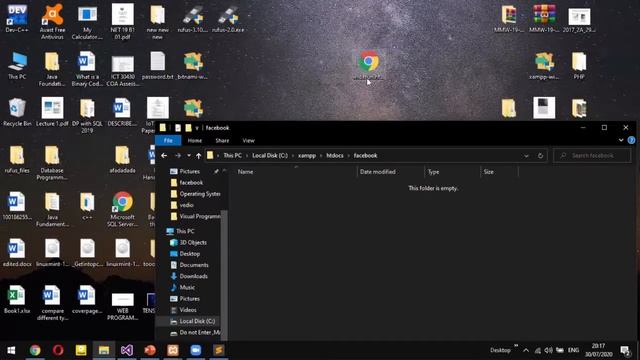This screenshot has width=640, height=360.
Task: Select Downloads in navigation pane
Action: (x=193, y=276)
